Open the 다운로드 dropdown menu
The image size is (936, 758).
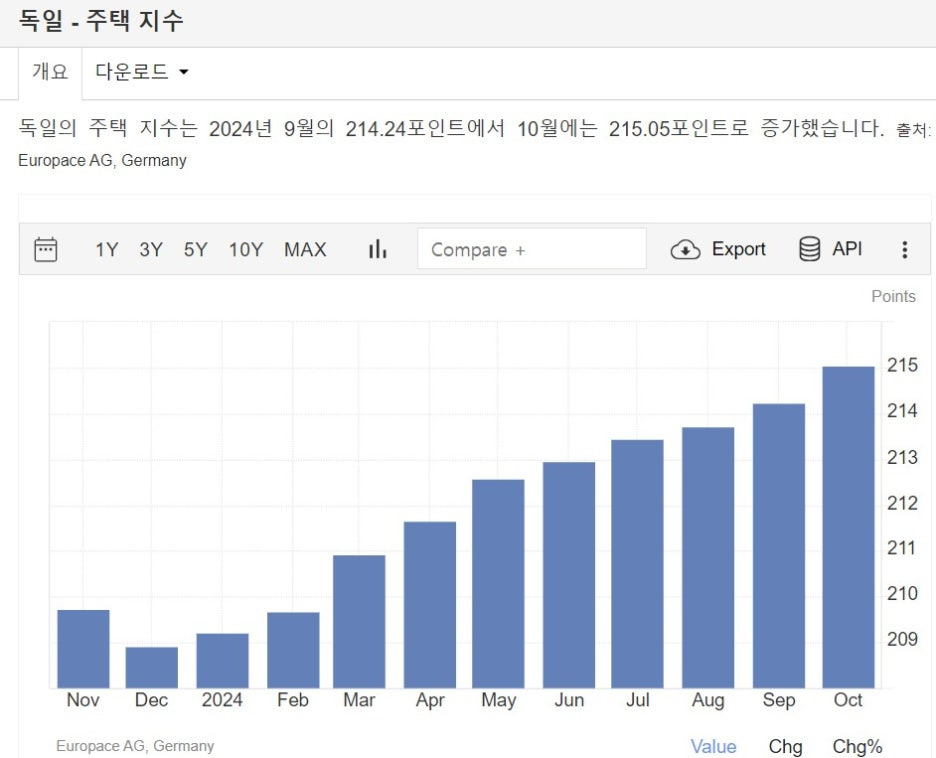click(142, 72)
